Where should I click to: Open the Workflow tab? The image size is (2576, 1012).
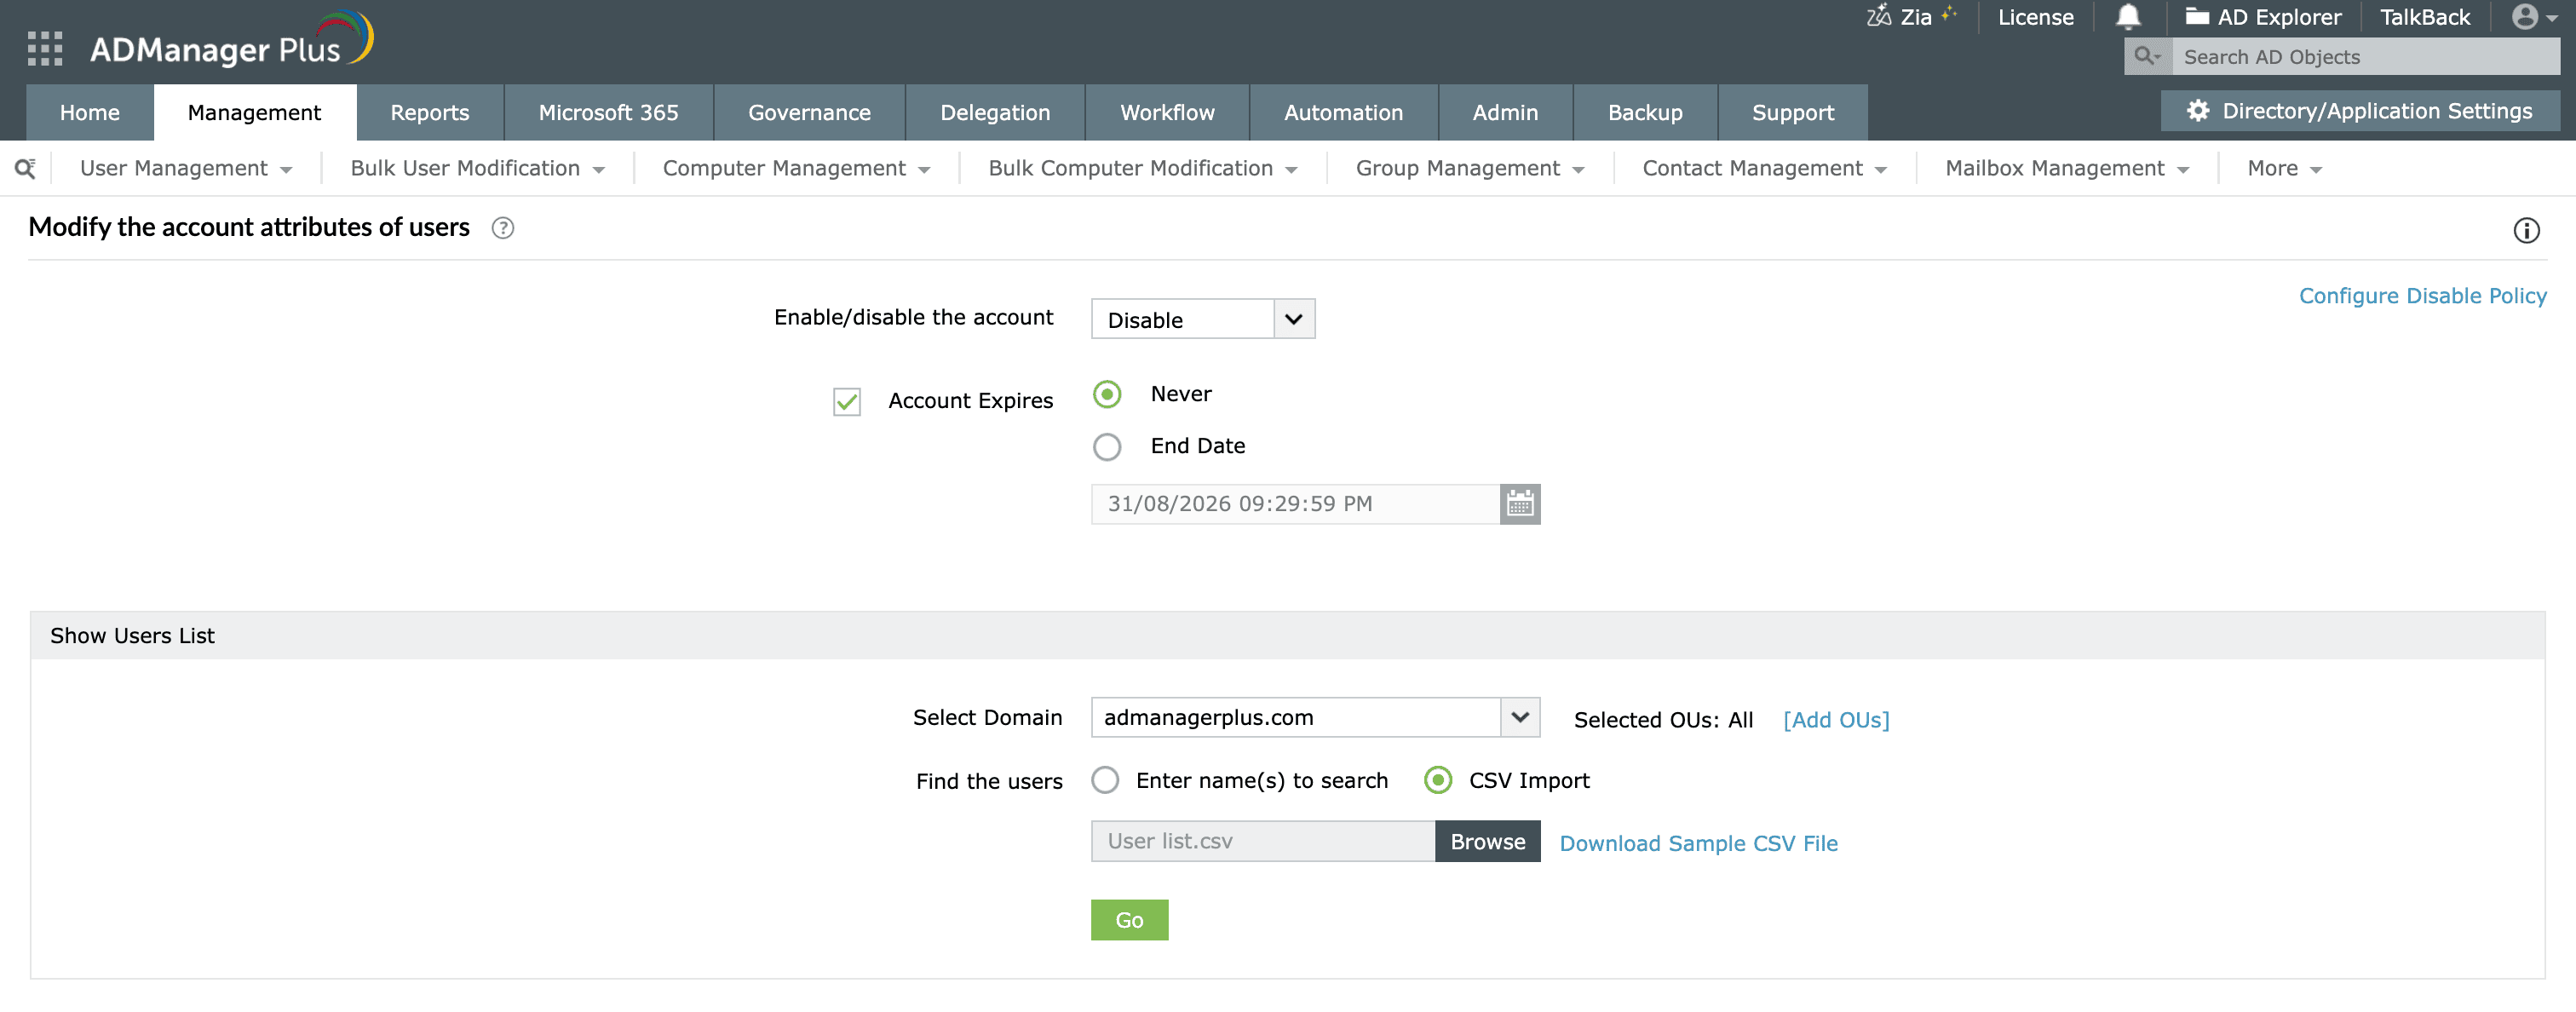tap(1167, 112)
